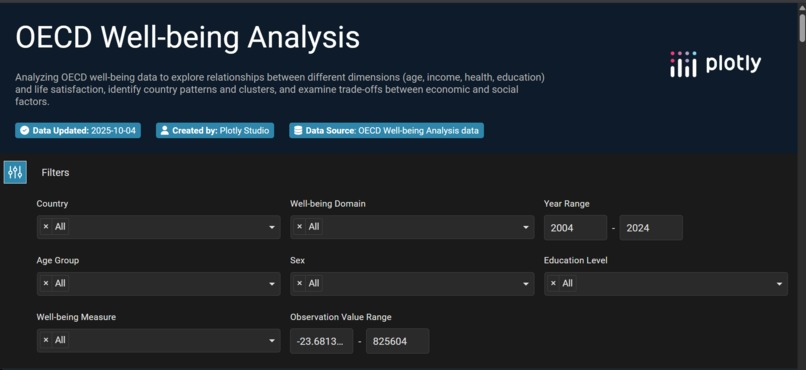
Task: Click the OECD Well-being Analysis title
Action: coord(188,37)
